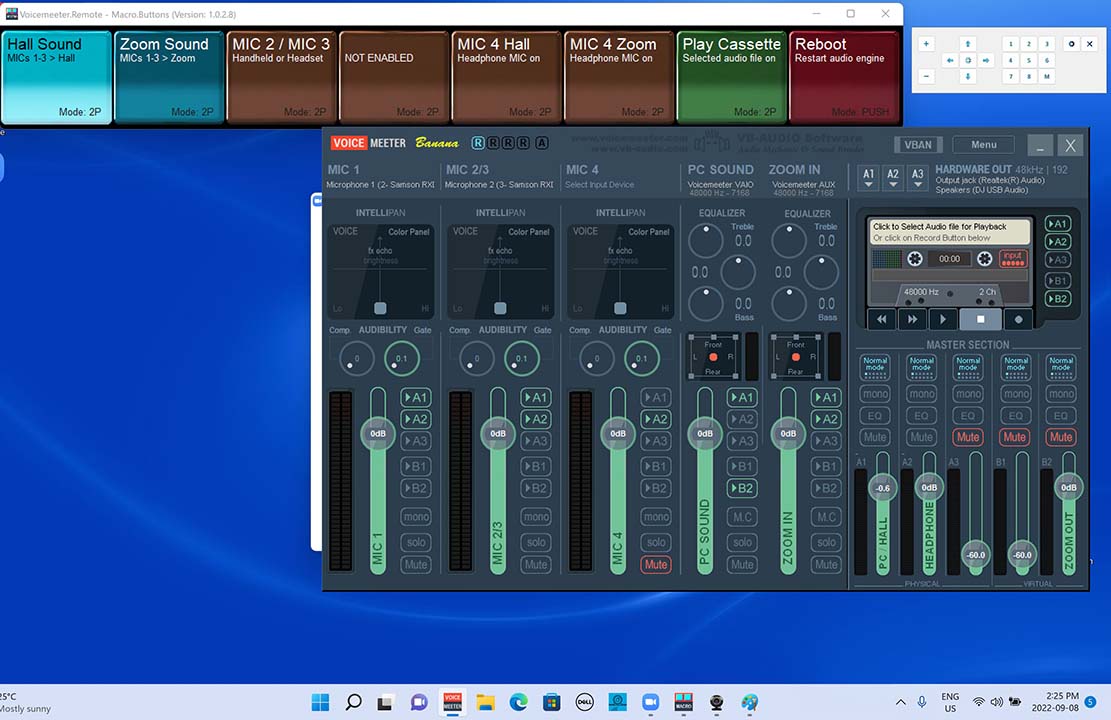Click the Reboot macro to restart audio engine
Image resolution: width=1111 pixels, height=720 pixels.
pos(844,77)
